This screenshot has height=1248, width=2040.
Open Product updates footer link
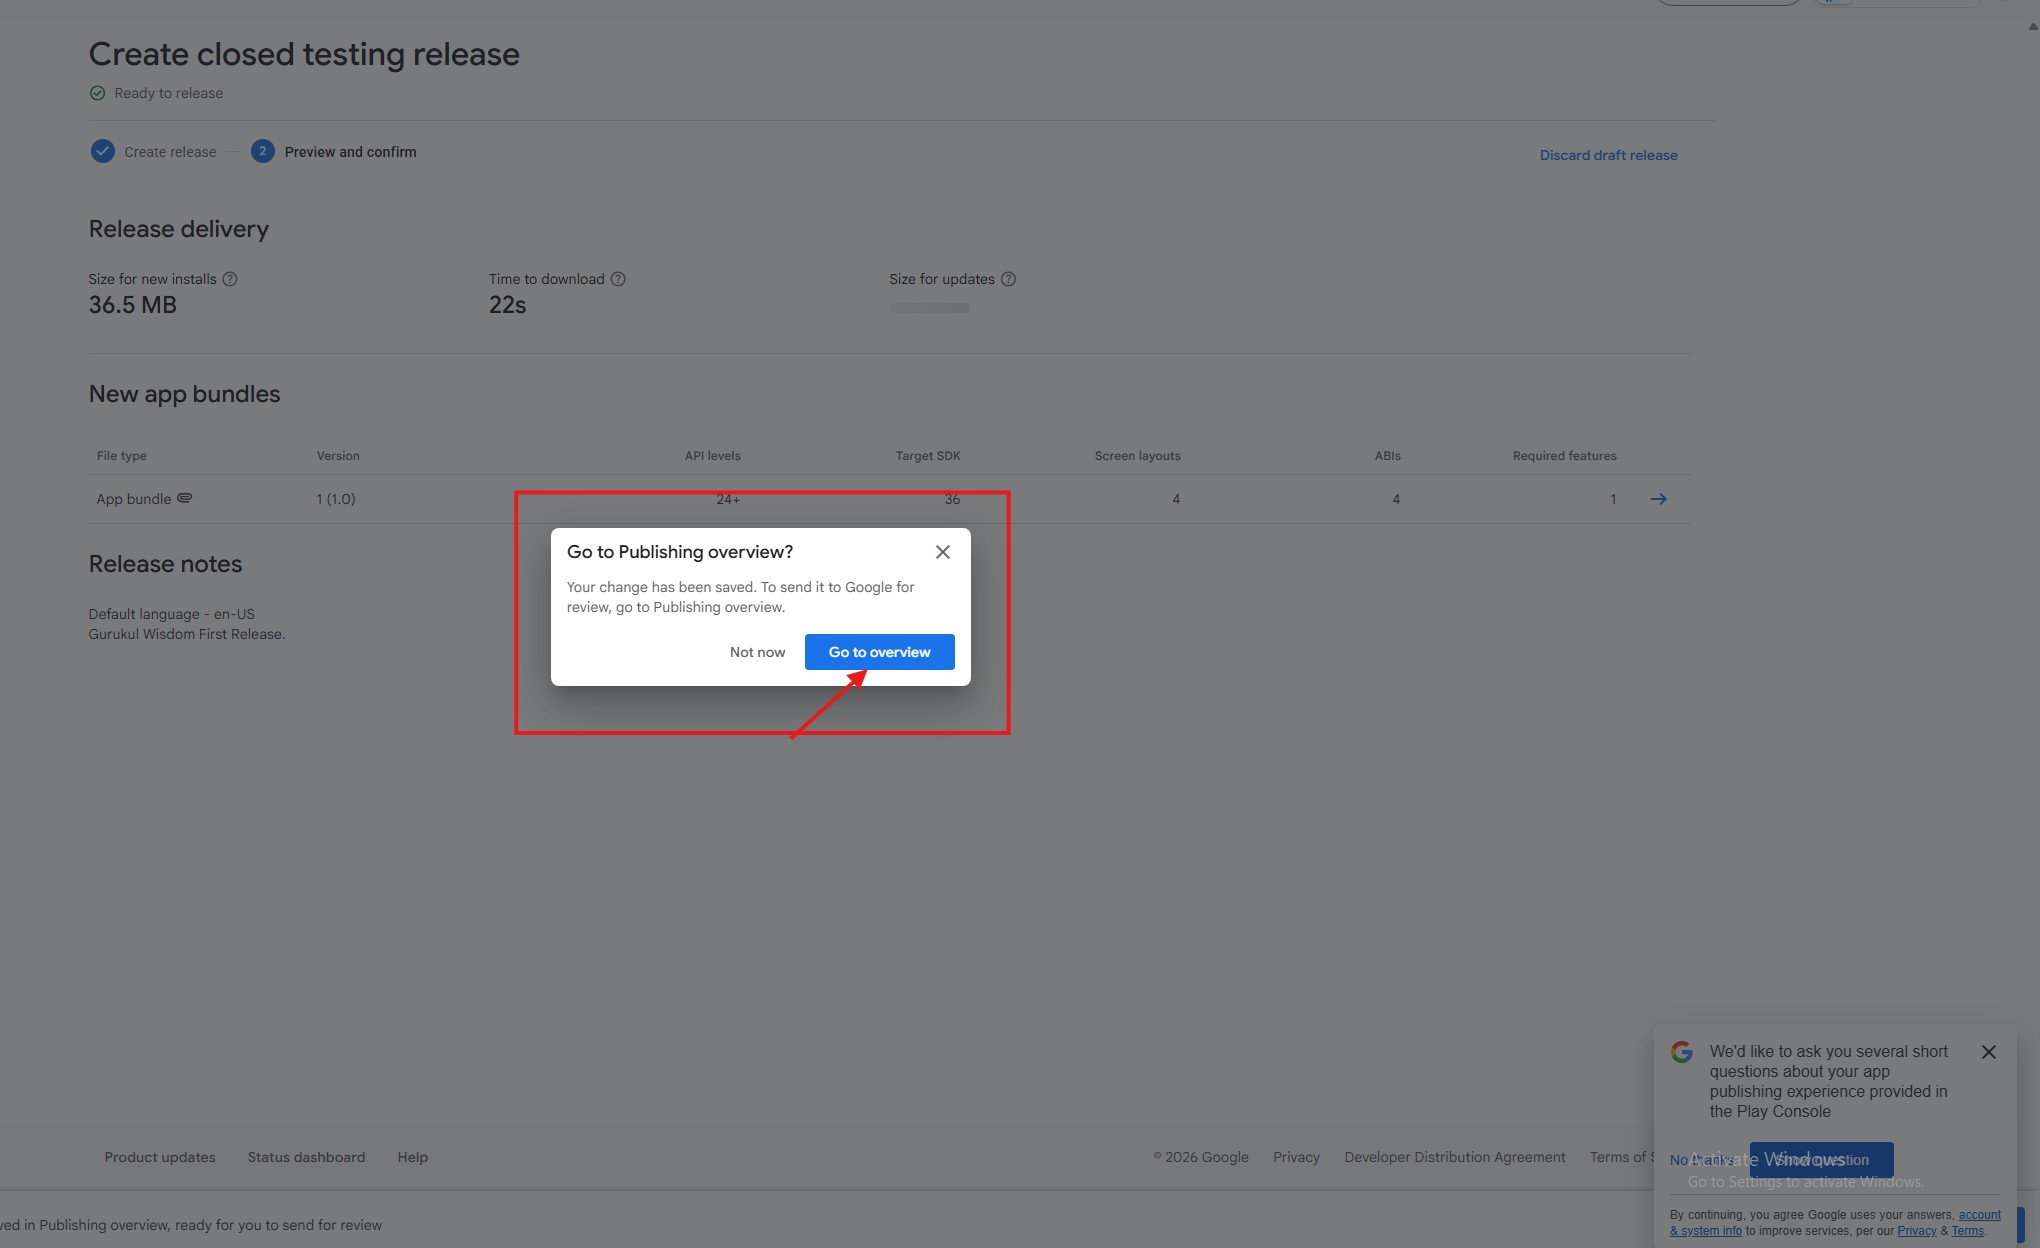pyautogui.click(x=160, y=1157)
